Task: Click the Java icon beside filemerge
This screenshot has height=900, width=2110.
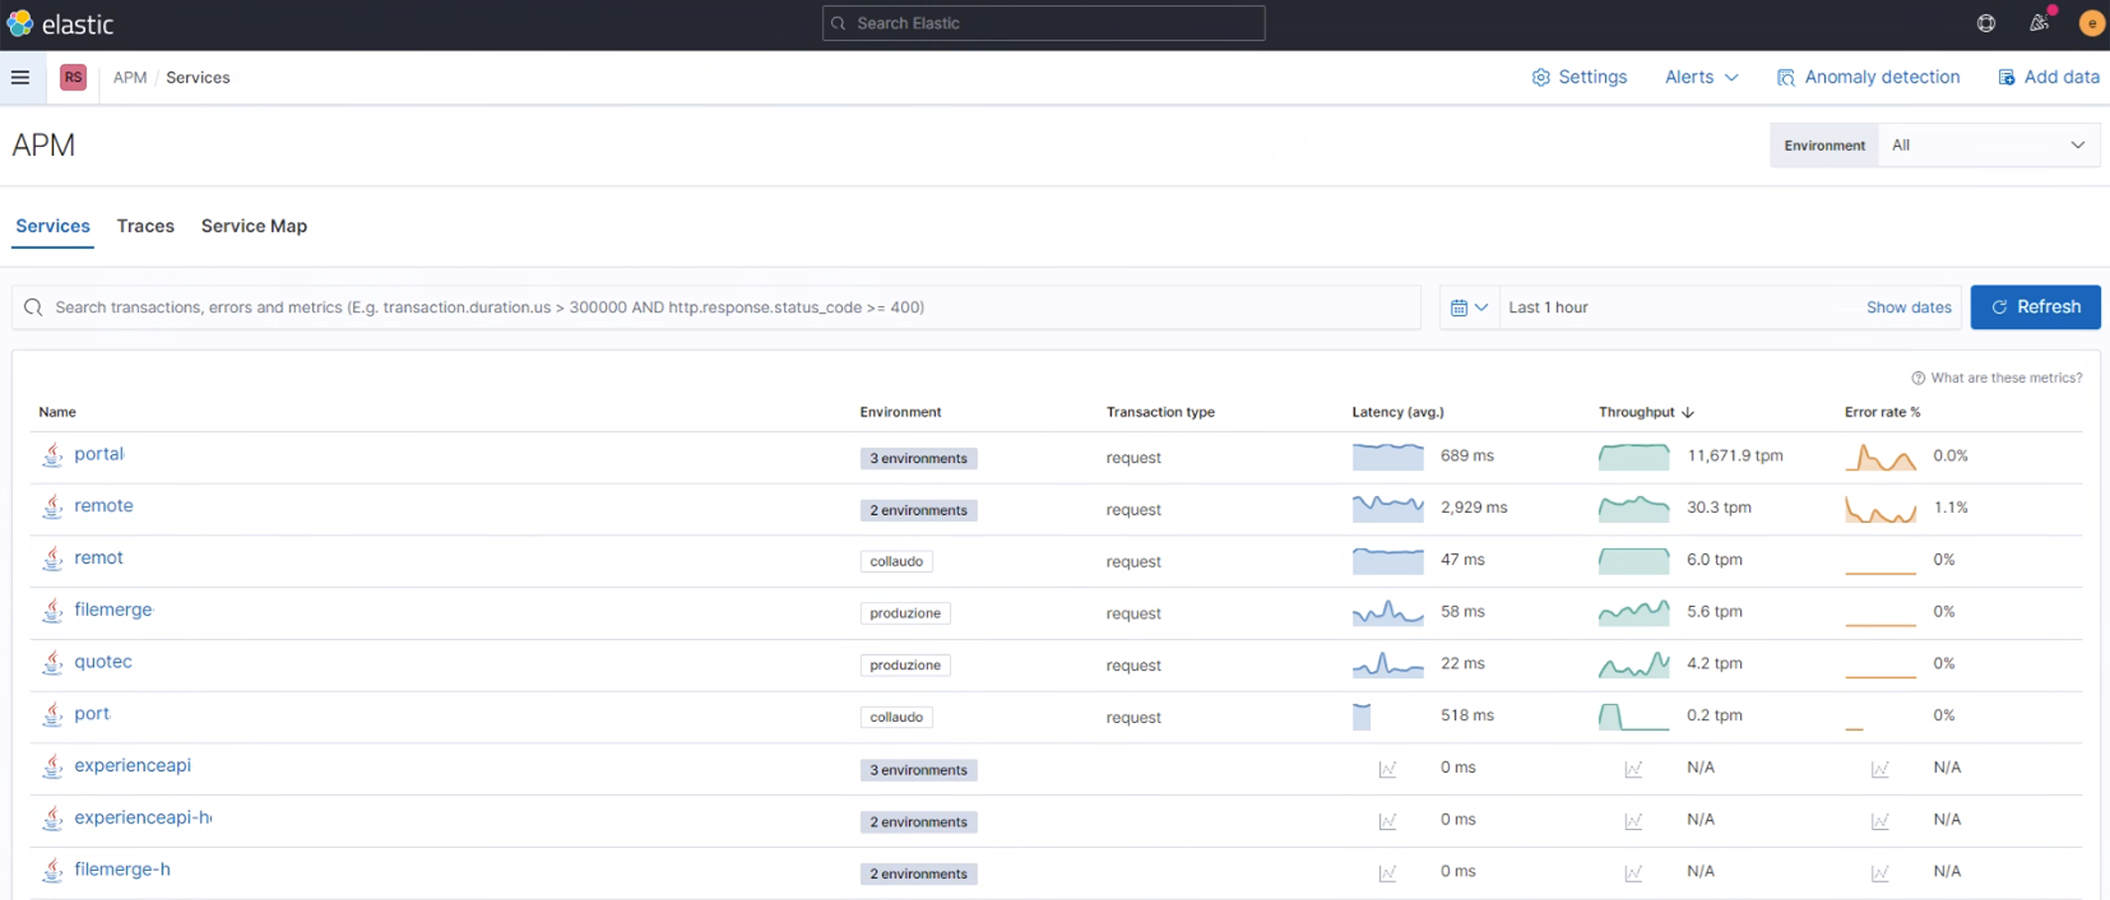Action: 52,611
